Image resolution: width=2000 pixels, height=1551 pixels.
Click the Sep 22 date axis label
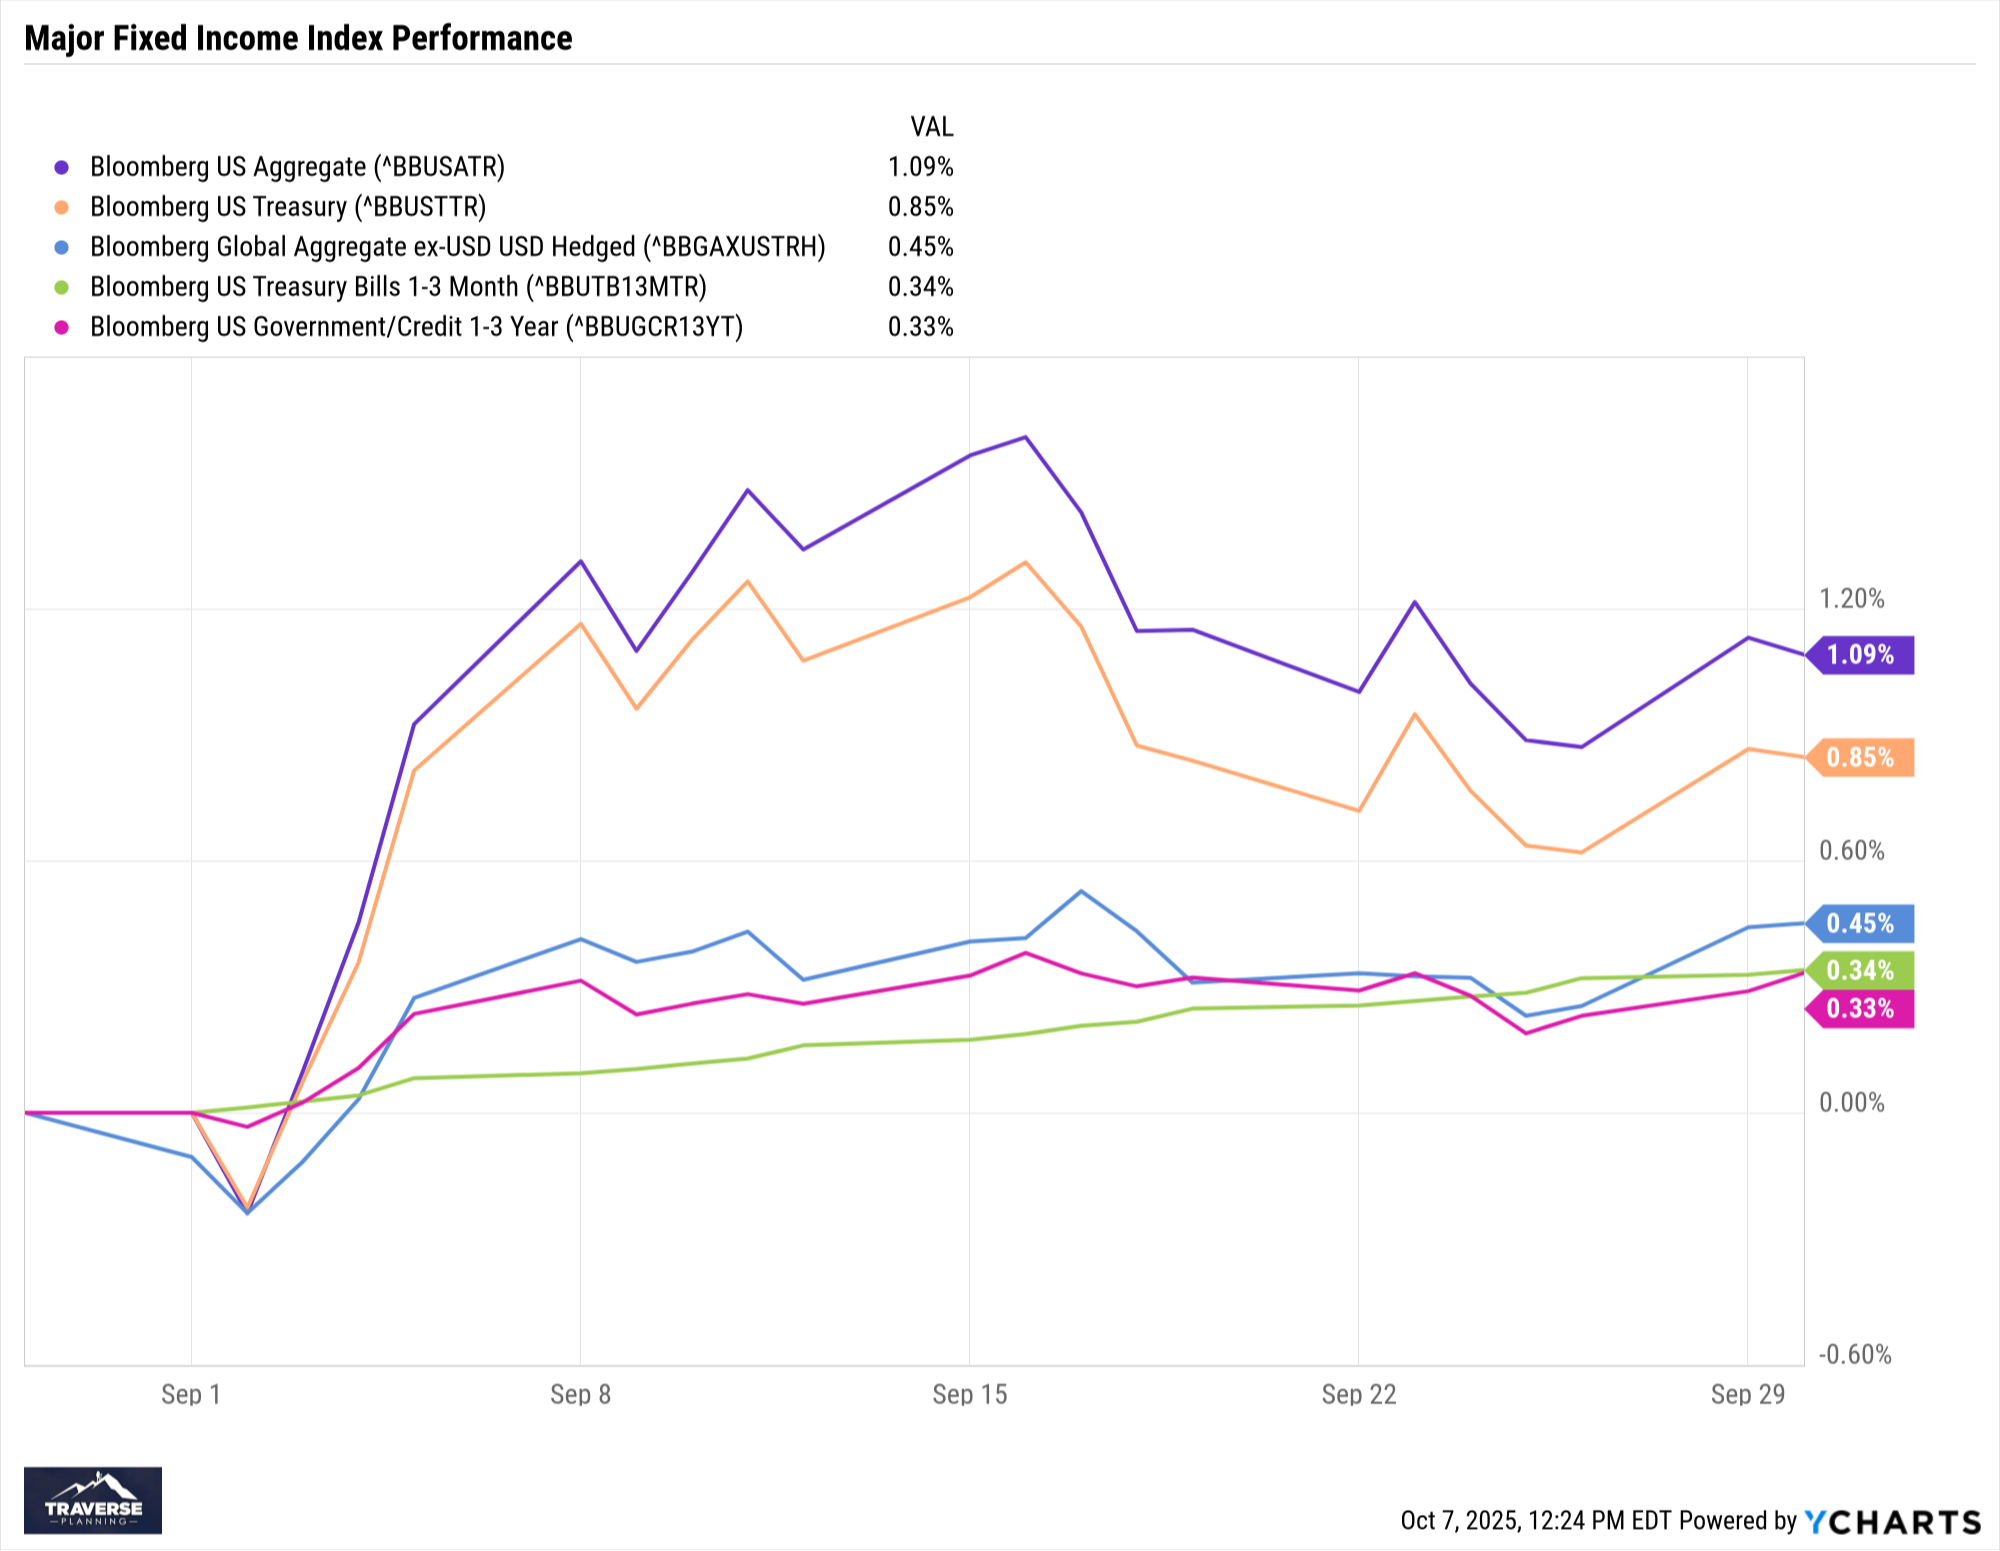1358,1394
